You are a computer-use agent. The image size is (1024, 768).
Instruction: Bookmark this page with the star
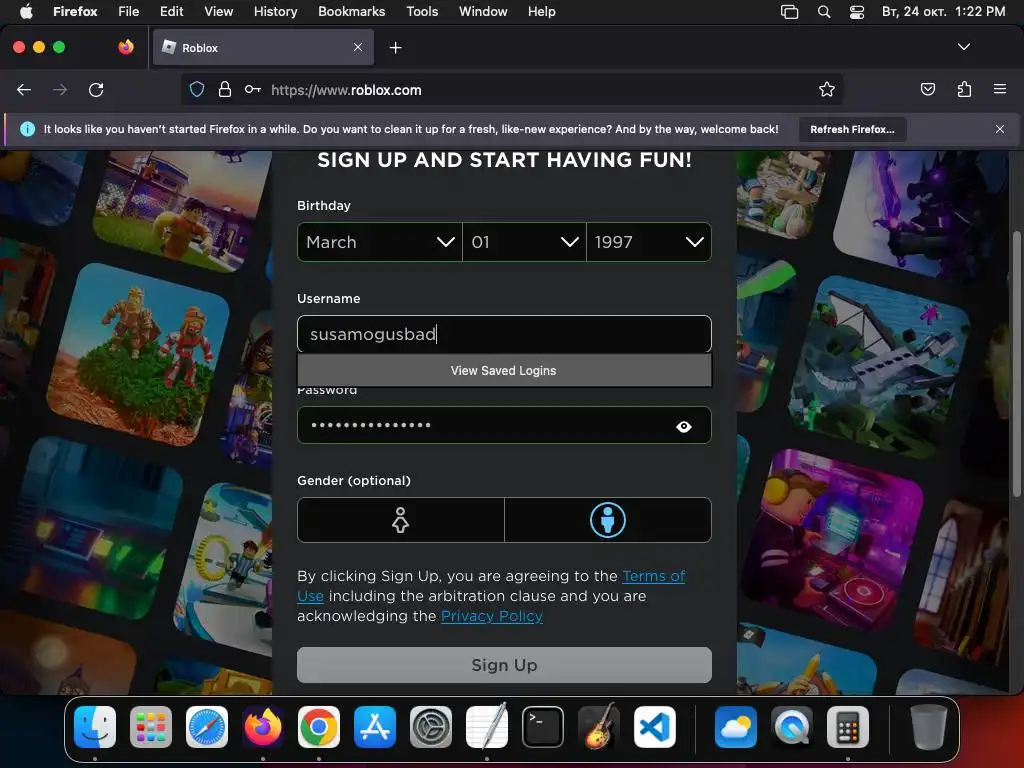pyautogui.click(x=827, y=89)
